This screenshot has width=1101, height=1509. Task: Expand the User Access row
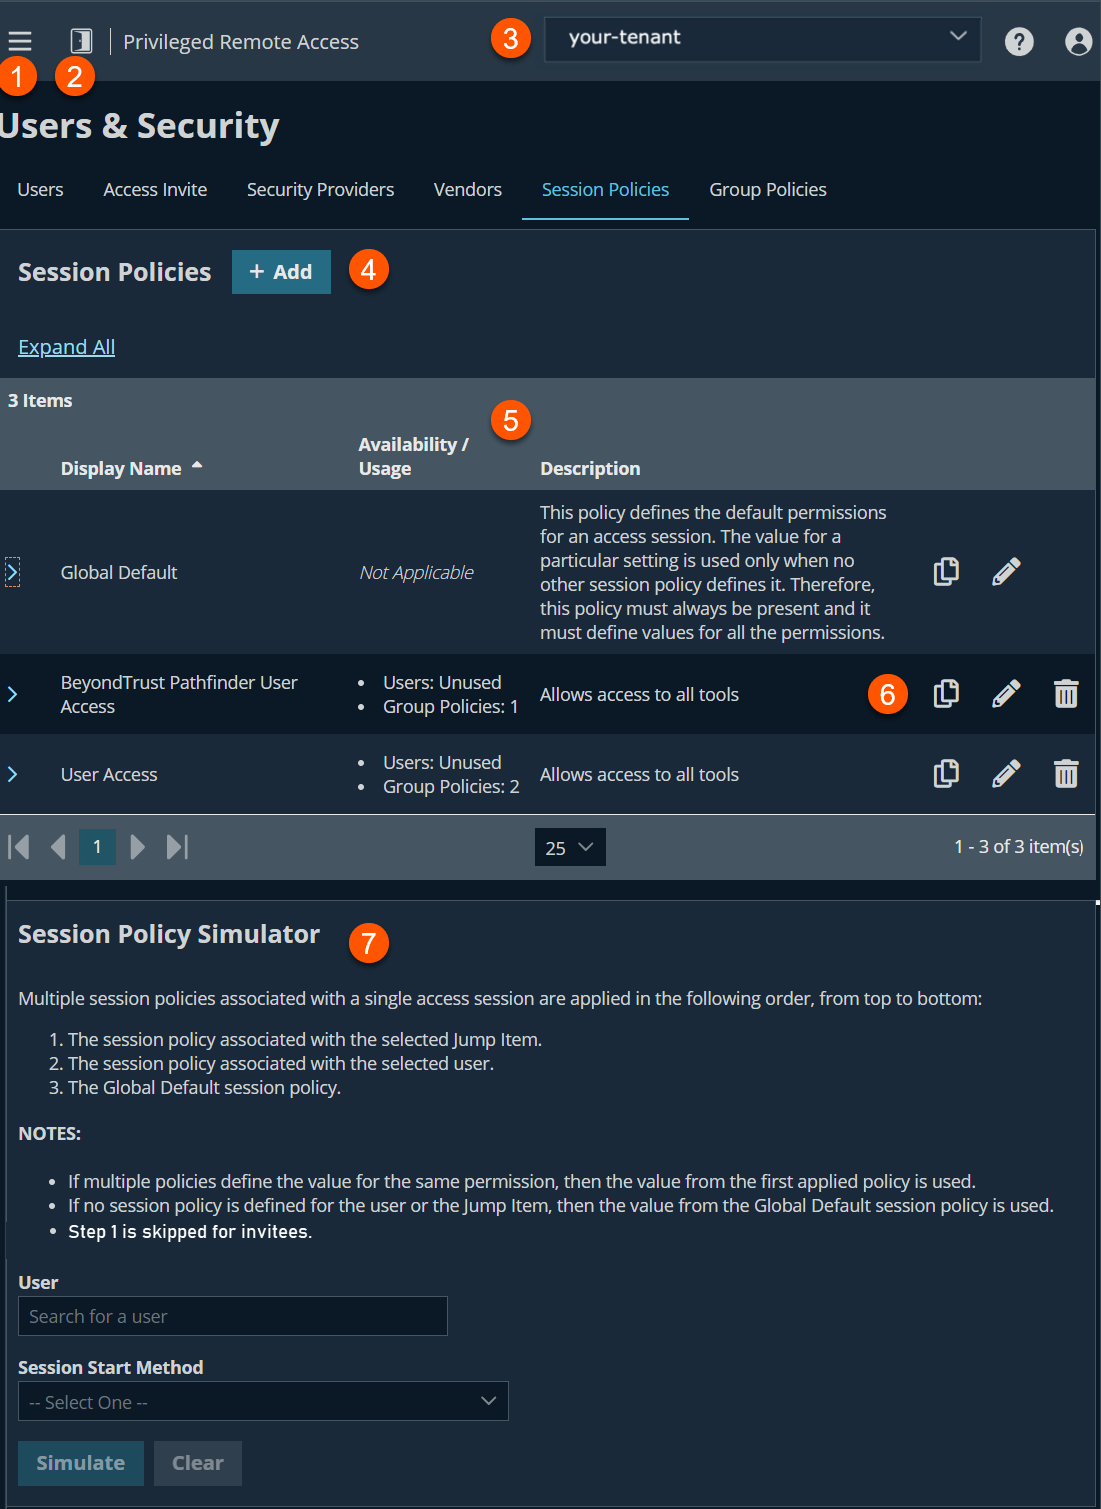point(13,773)
